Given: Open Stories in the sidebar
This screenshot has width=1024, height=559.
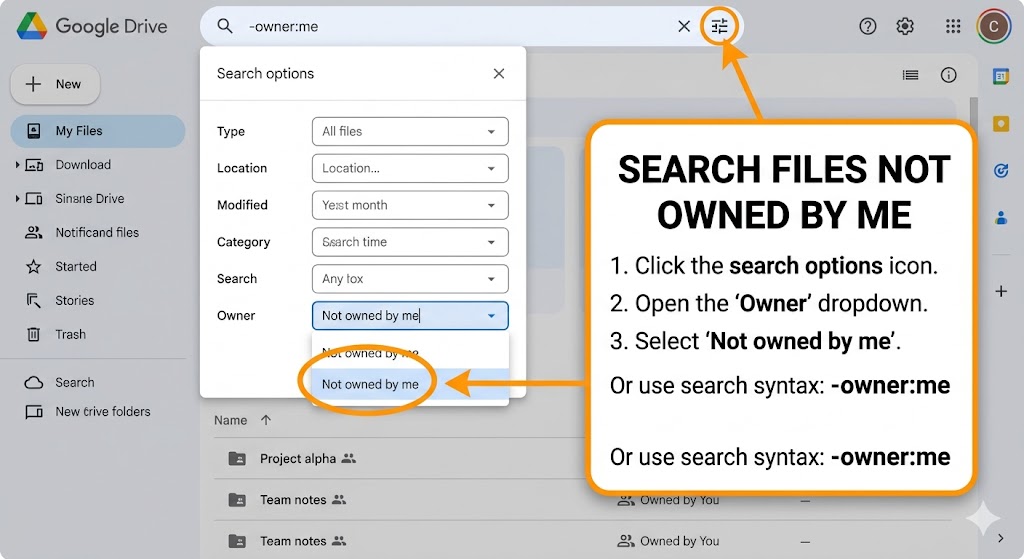Looking at the screenshot, I should click(74, 300).
